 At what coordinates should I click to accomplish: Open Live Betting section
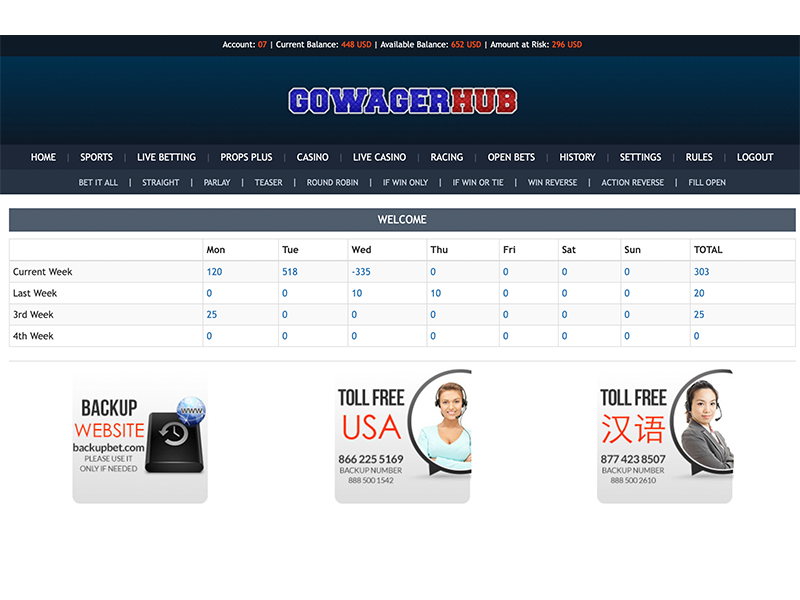166,157
